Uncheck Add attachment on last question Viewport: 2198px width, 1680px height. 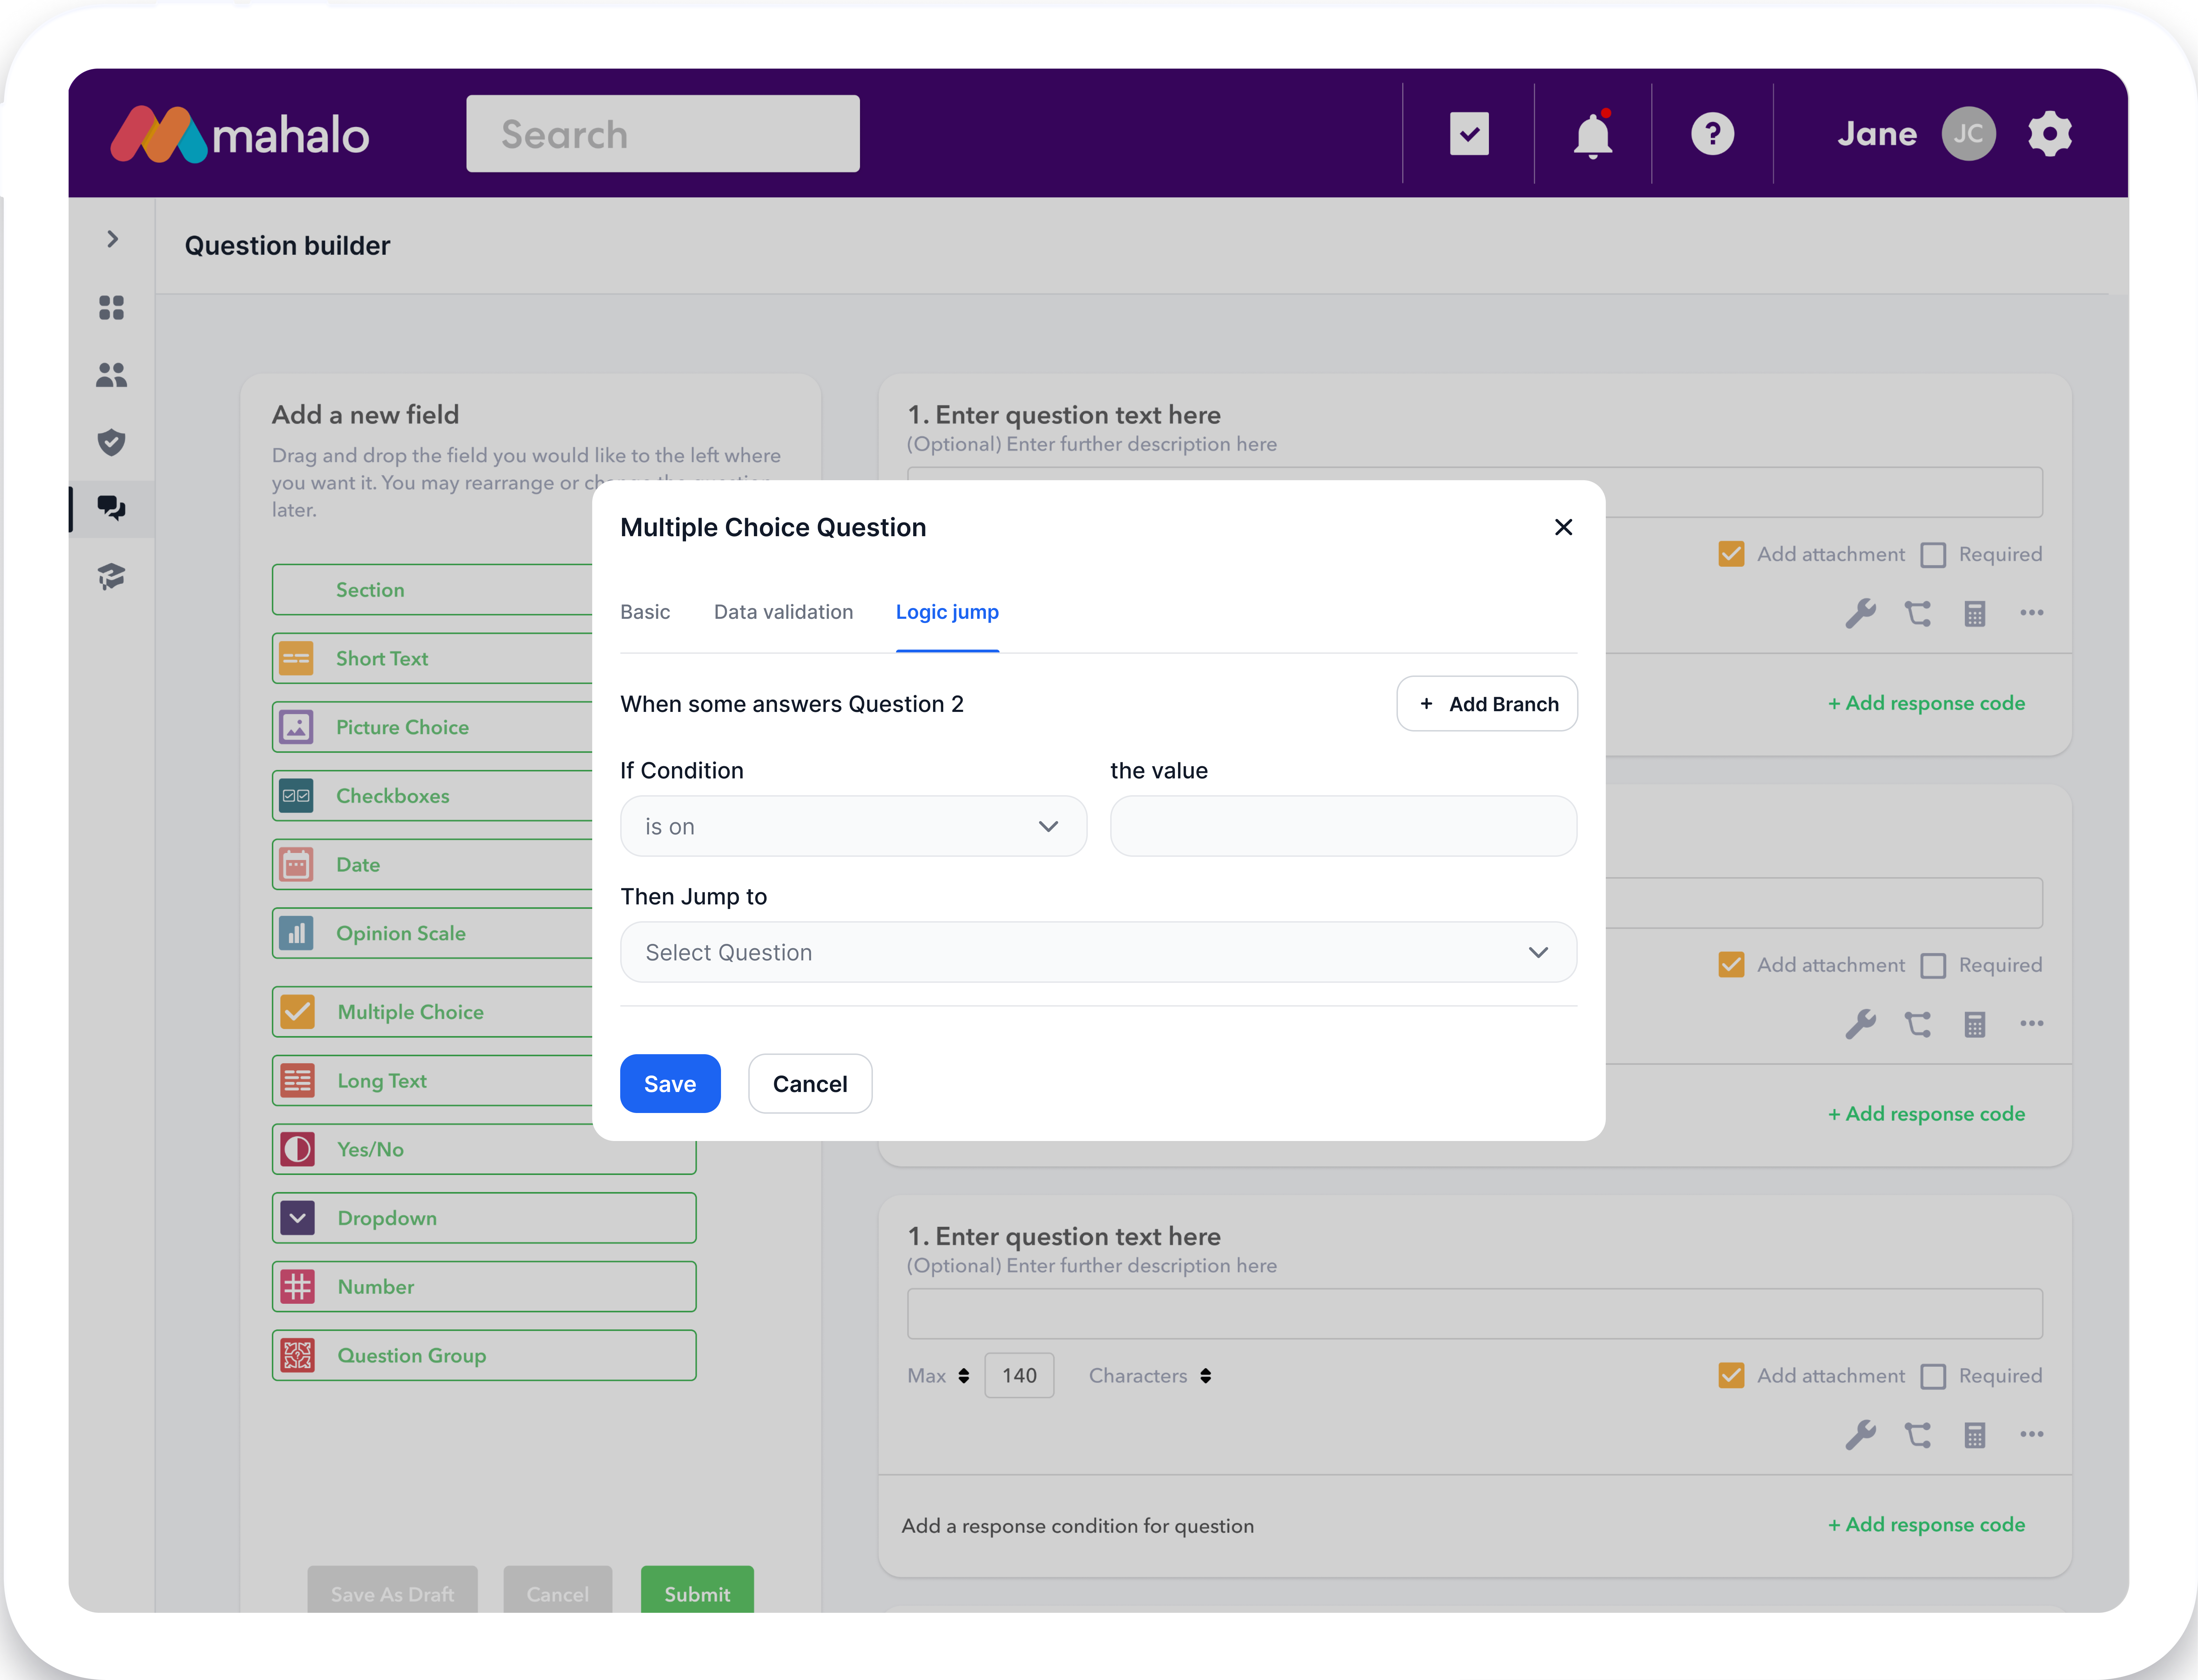coord(1731,1376)
